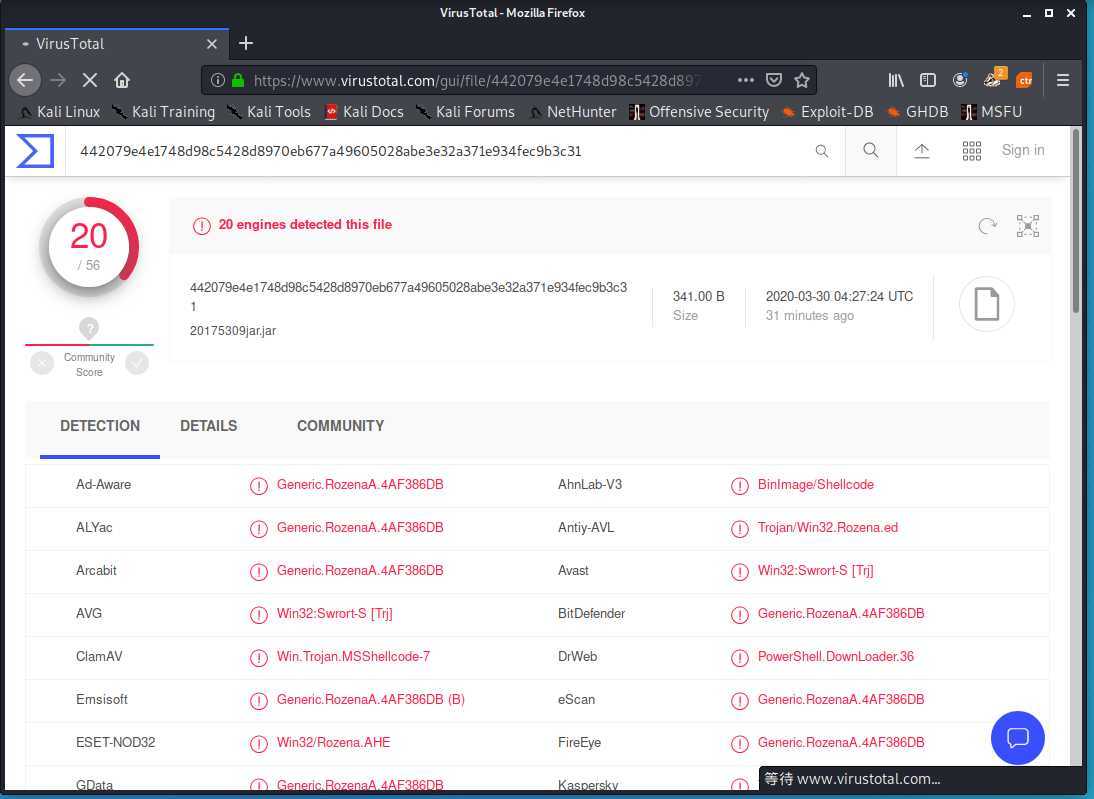Viewport: 1094px width, 799px height.
Task: Close the VirusTotal tab
Action: click(212, 44)
